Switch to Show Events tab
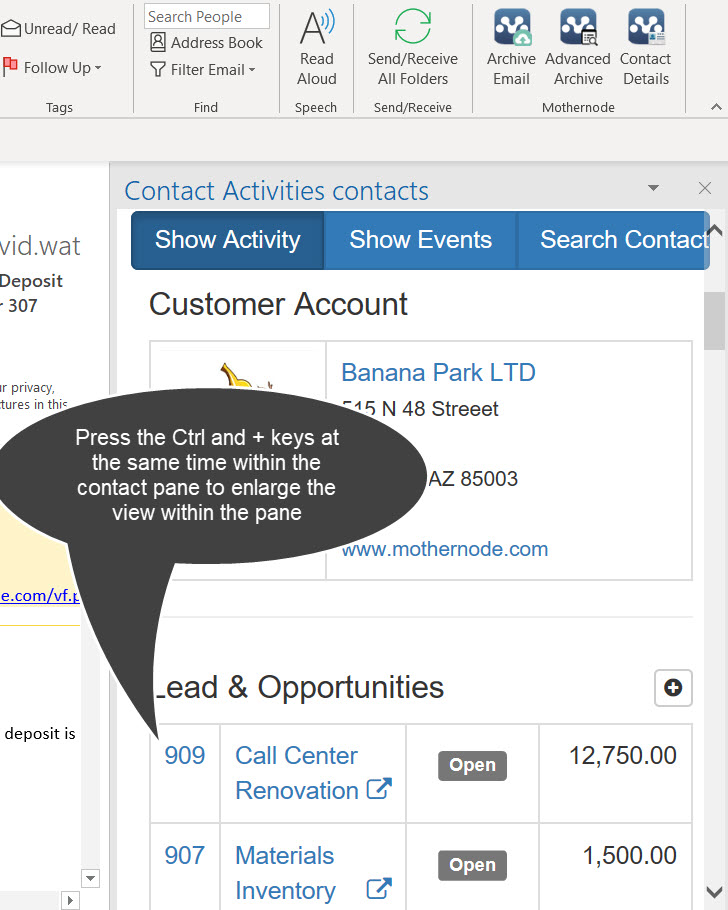 click(420, 240)
